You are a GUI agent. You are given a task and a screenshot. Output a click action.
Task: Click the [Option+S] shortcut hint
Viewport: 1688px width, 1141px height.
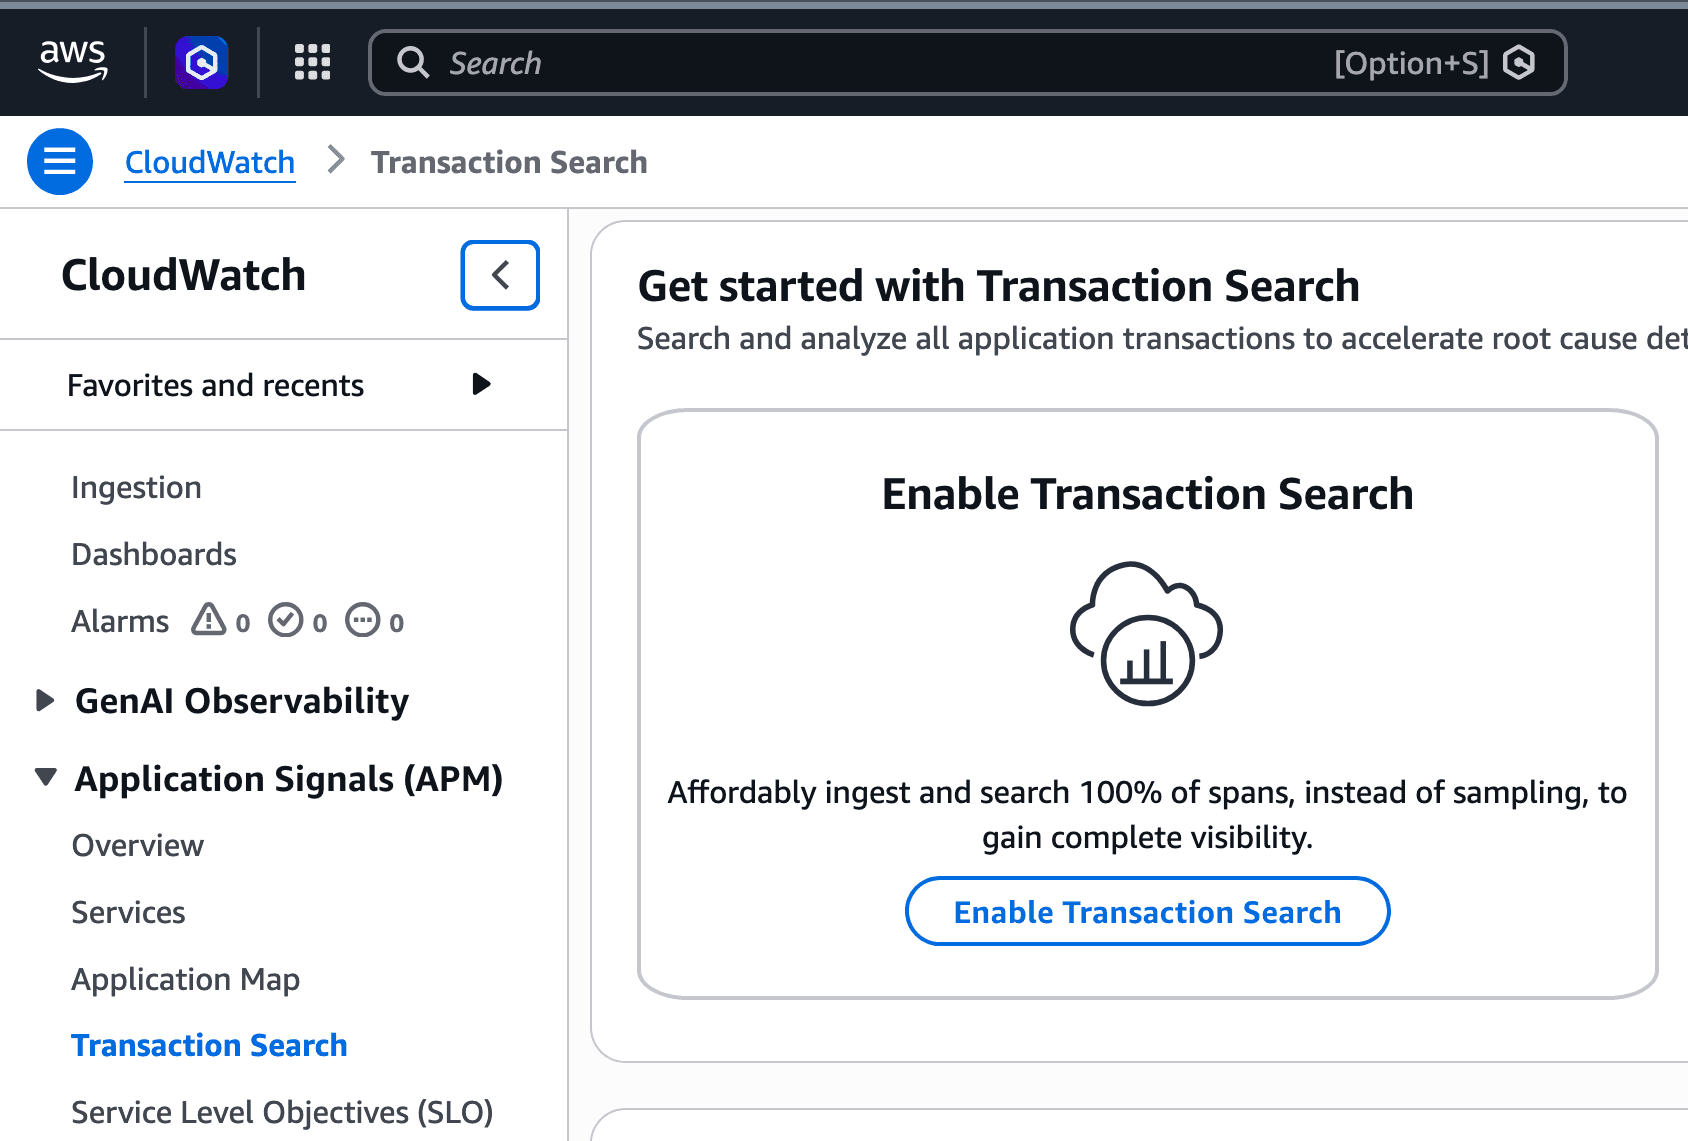tap(1411, 63)
